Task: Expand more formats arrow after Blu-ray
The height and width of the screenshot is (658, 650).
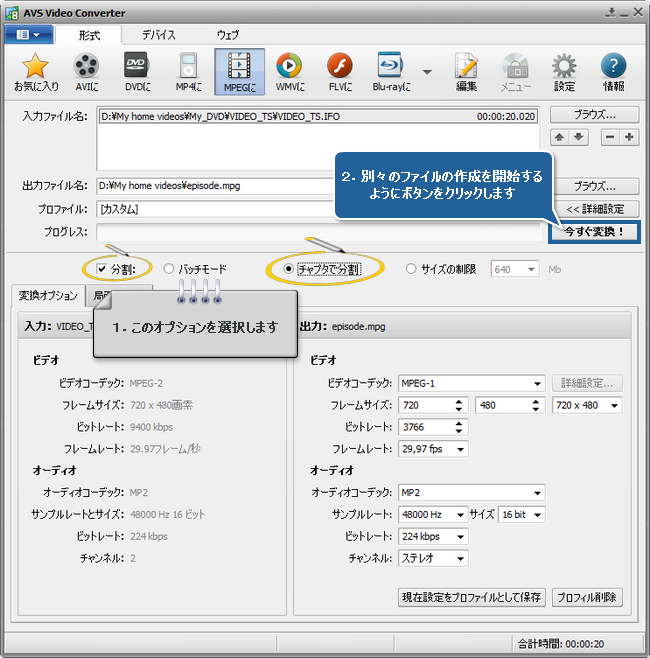Action: 427,72
